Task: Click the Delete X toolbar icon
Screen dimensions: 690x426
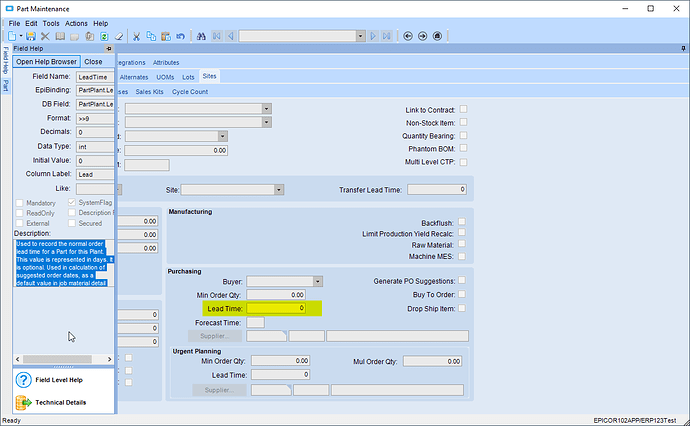Action: (45, 36)
